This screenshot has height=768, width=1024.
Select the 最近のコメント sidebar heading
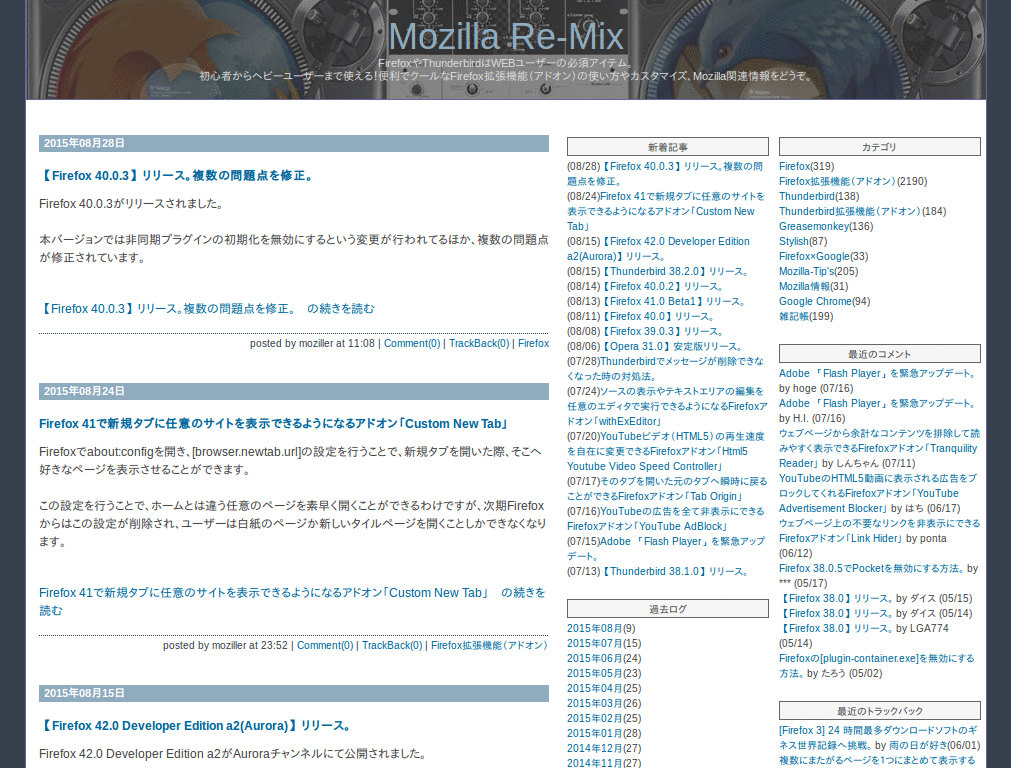tap(879, 354)
